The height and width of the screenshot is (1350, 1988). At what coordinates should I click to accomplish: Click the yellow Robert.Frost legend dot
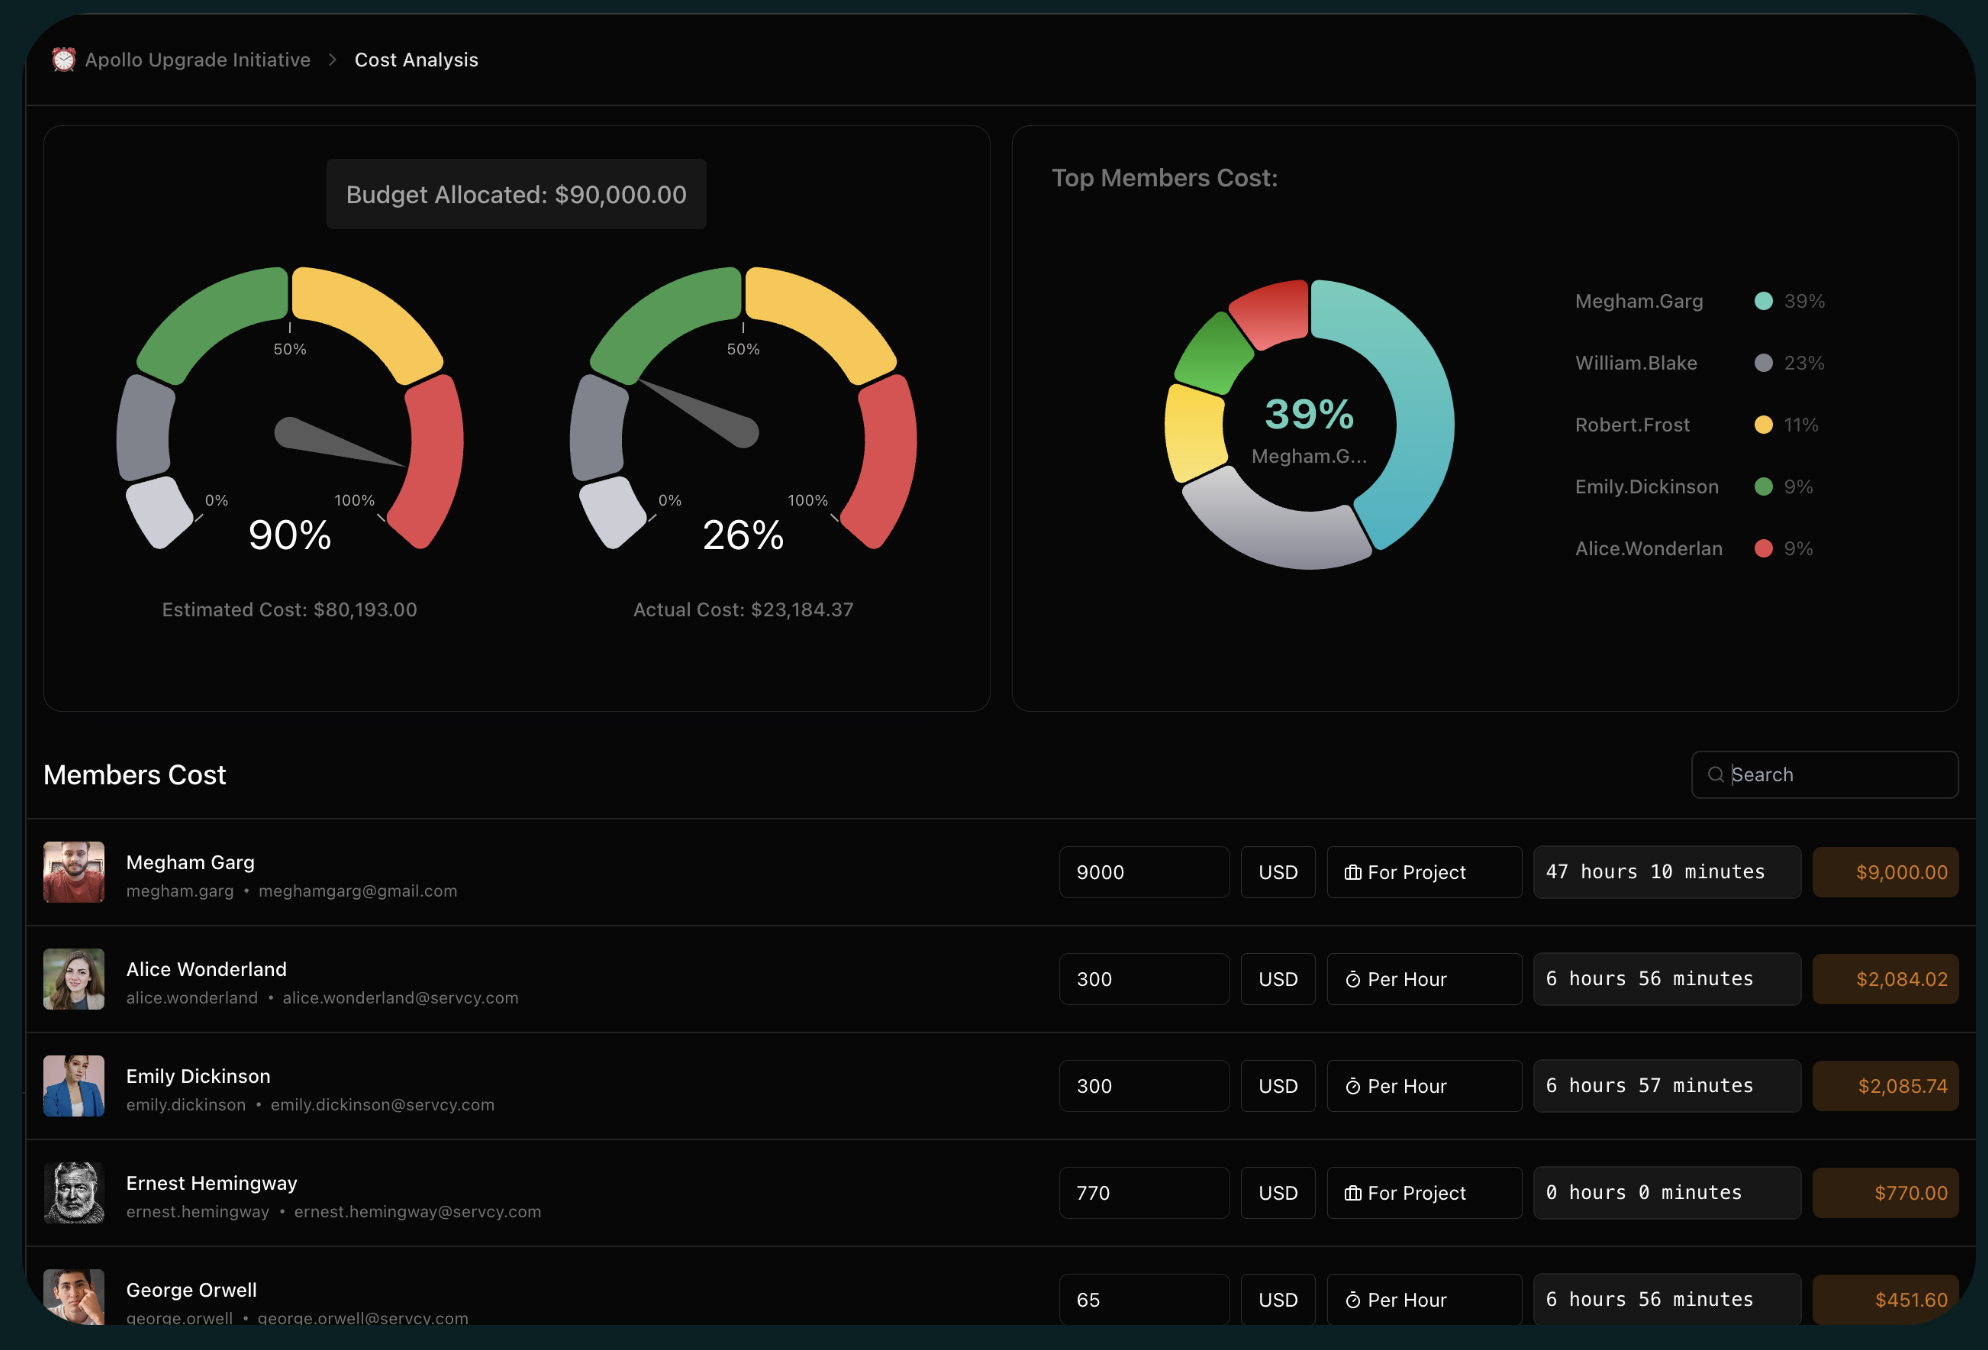(x=1763, y=425)
